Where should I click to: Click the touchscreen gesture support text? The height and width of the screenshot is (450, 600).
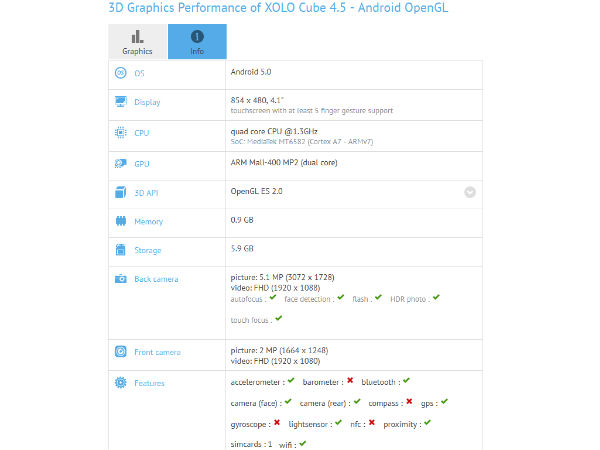coord(311,111)
